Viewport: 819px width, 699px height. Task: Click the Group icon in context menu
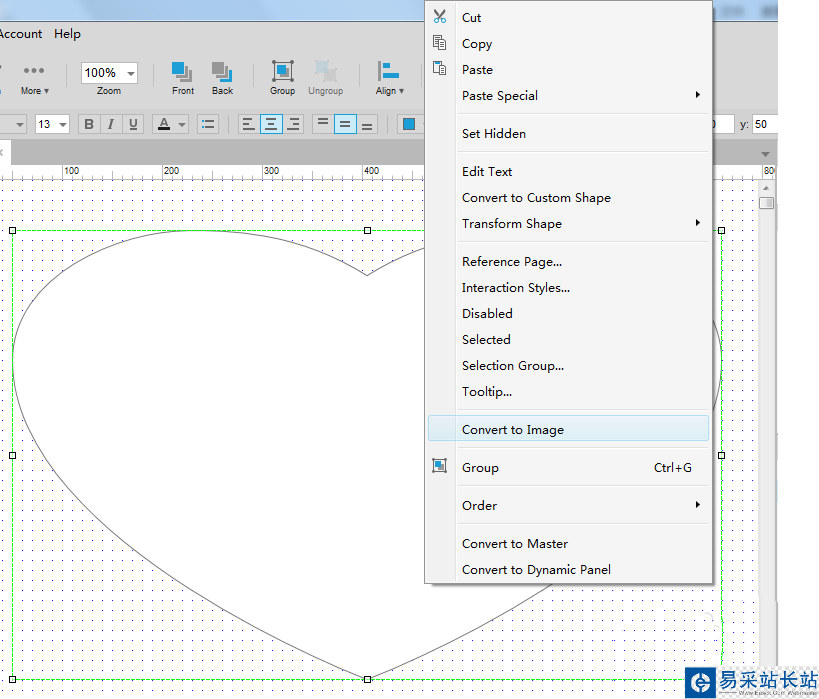[439, 466]
